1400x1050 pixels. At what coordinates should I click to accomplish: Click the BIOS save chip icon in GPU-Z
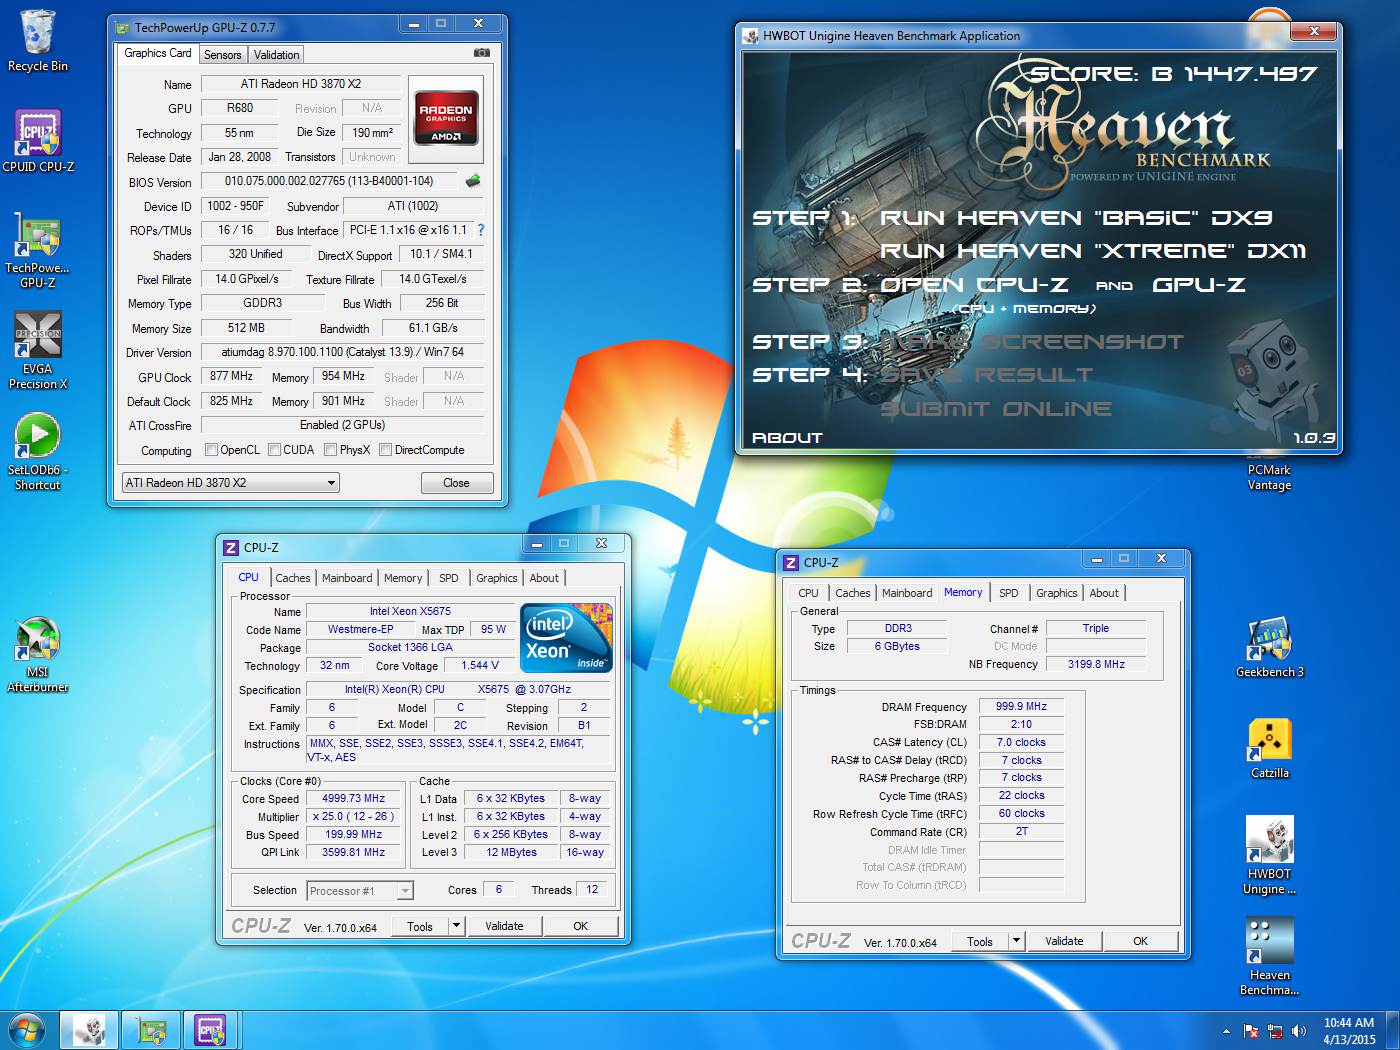(473, 181)
